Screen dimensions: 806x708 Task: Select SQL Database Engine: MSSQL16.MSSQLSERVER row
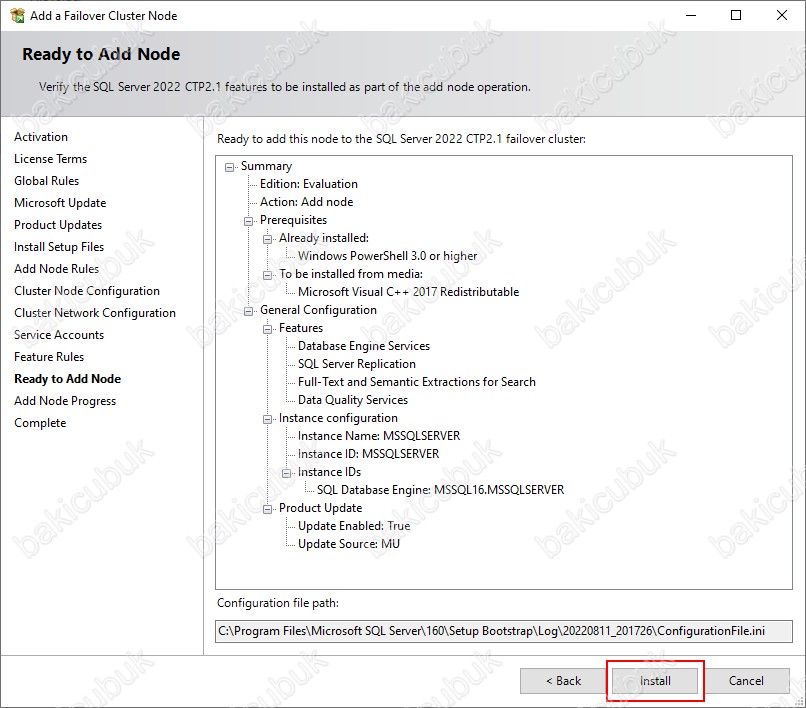tap(441, 490)
